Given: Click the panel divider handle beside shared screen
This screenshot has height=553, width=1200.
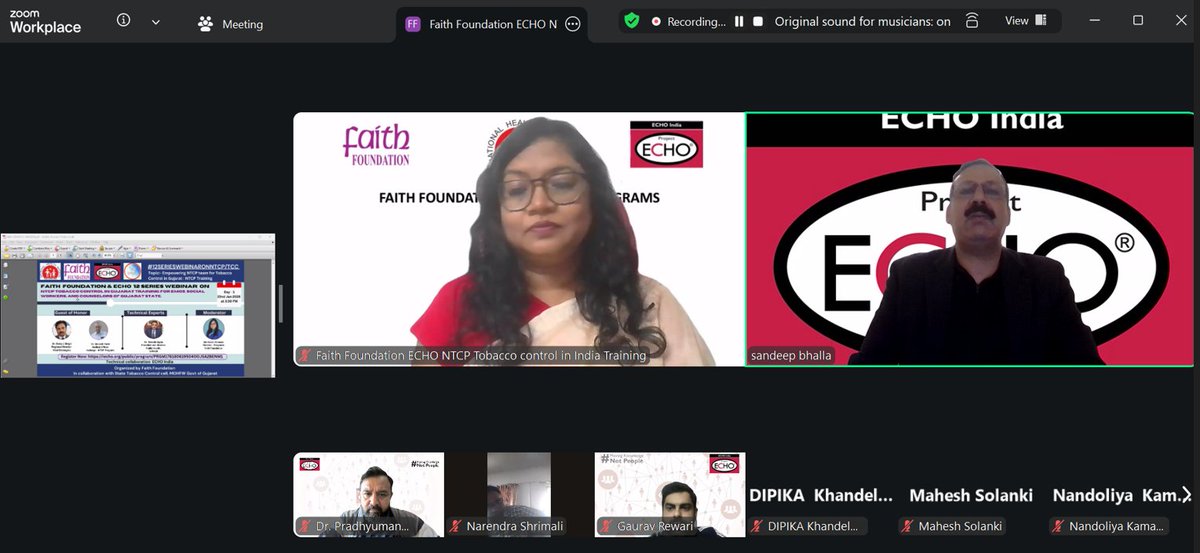Looking at the screenshot, I should pyautogui.click(x=280, y=304).
